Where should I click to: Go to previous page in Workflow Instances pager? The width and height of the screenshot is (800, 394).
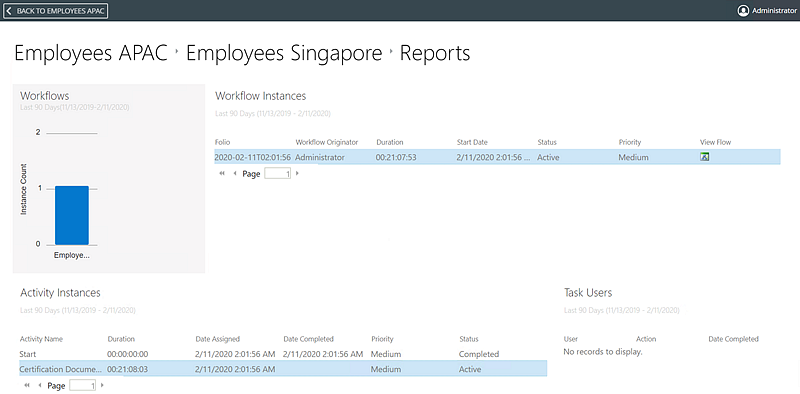235,174
